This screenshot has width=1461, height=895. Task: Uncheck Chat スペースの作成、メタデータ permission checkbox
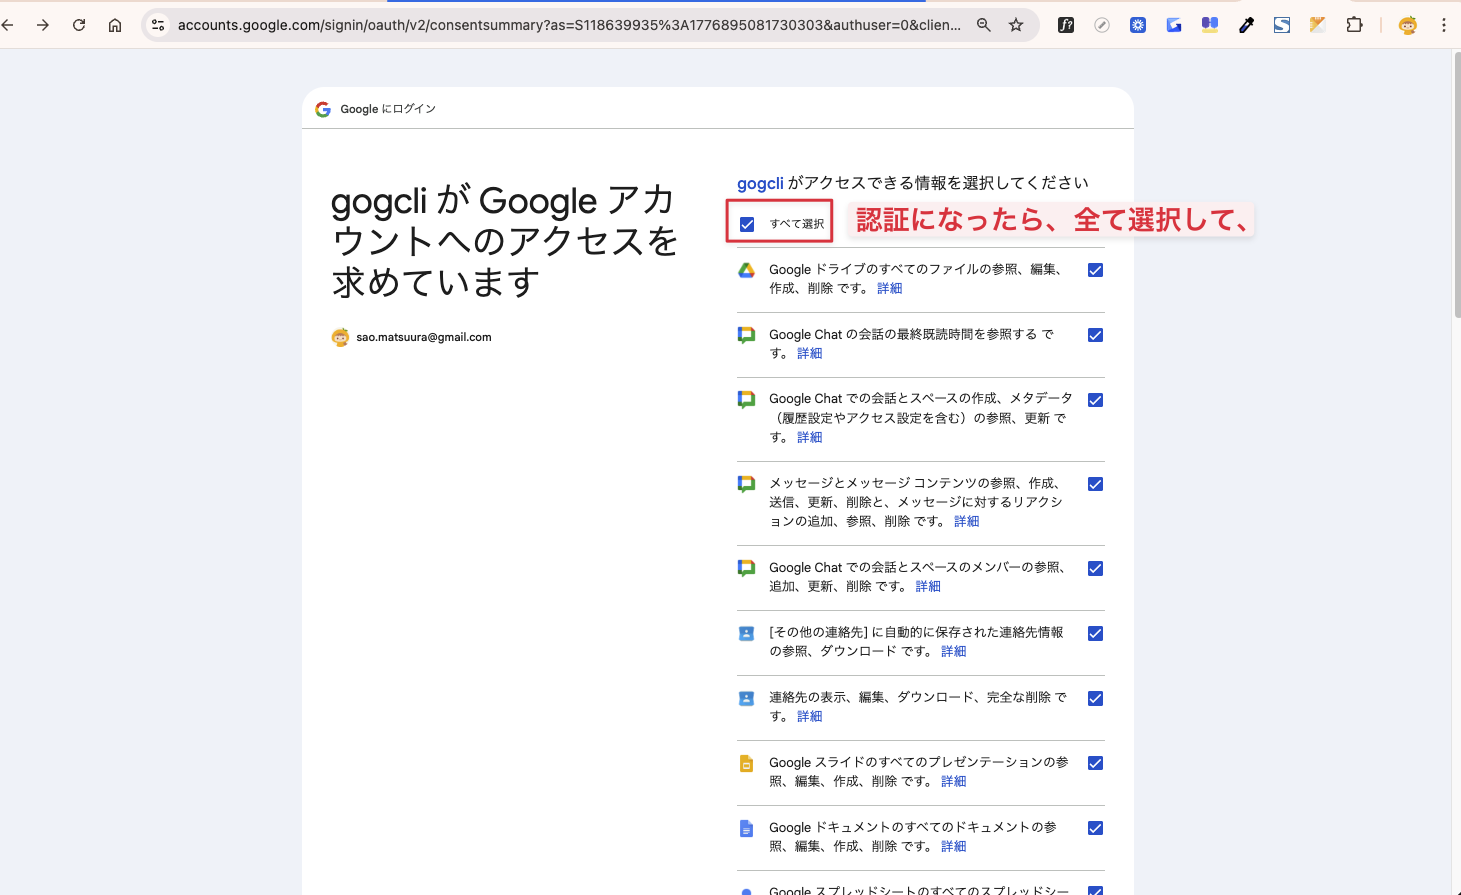tap(1095, 400)
